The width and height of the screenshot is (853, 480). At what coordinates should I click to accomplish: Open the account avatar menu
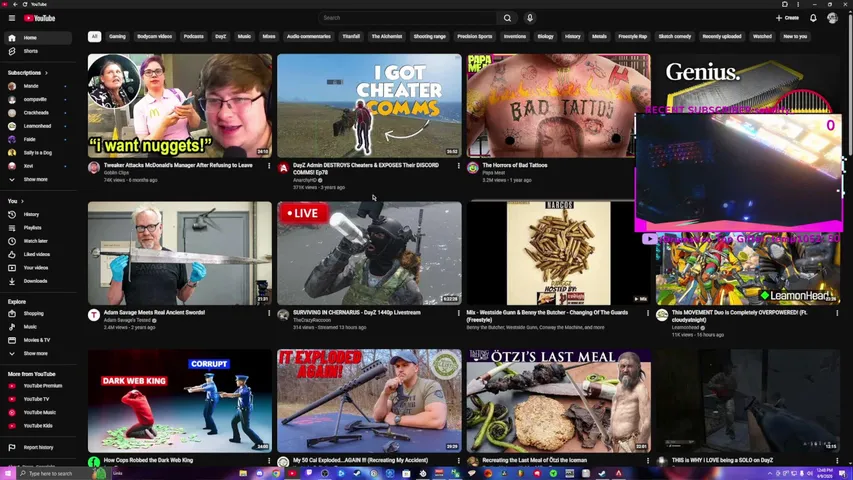tap(832, 18)
